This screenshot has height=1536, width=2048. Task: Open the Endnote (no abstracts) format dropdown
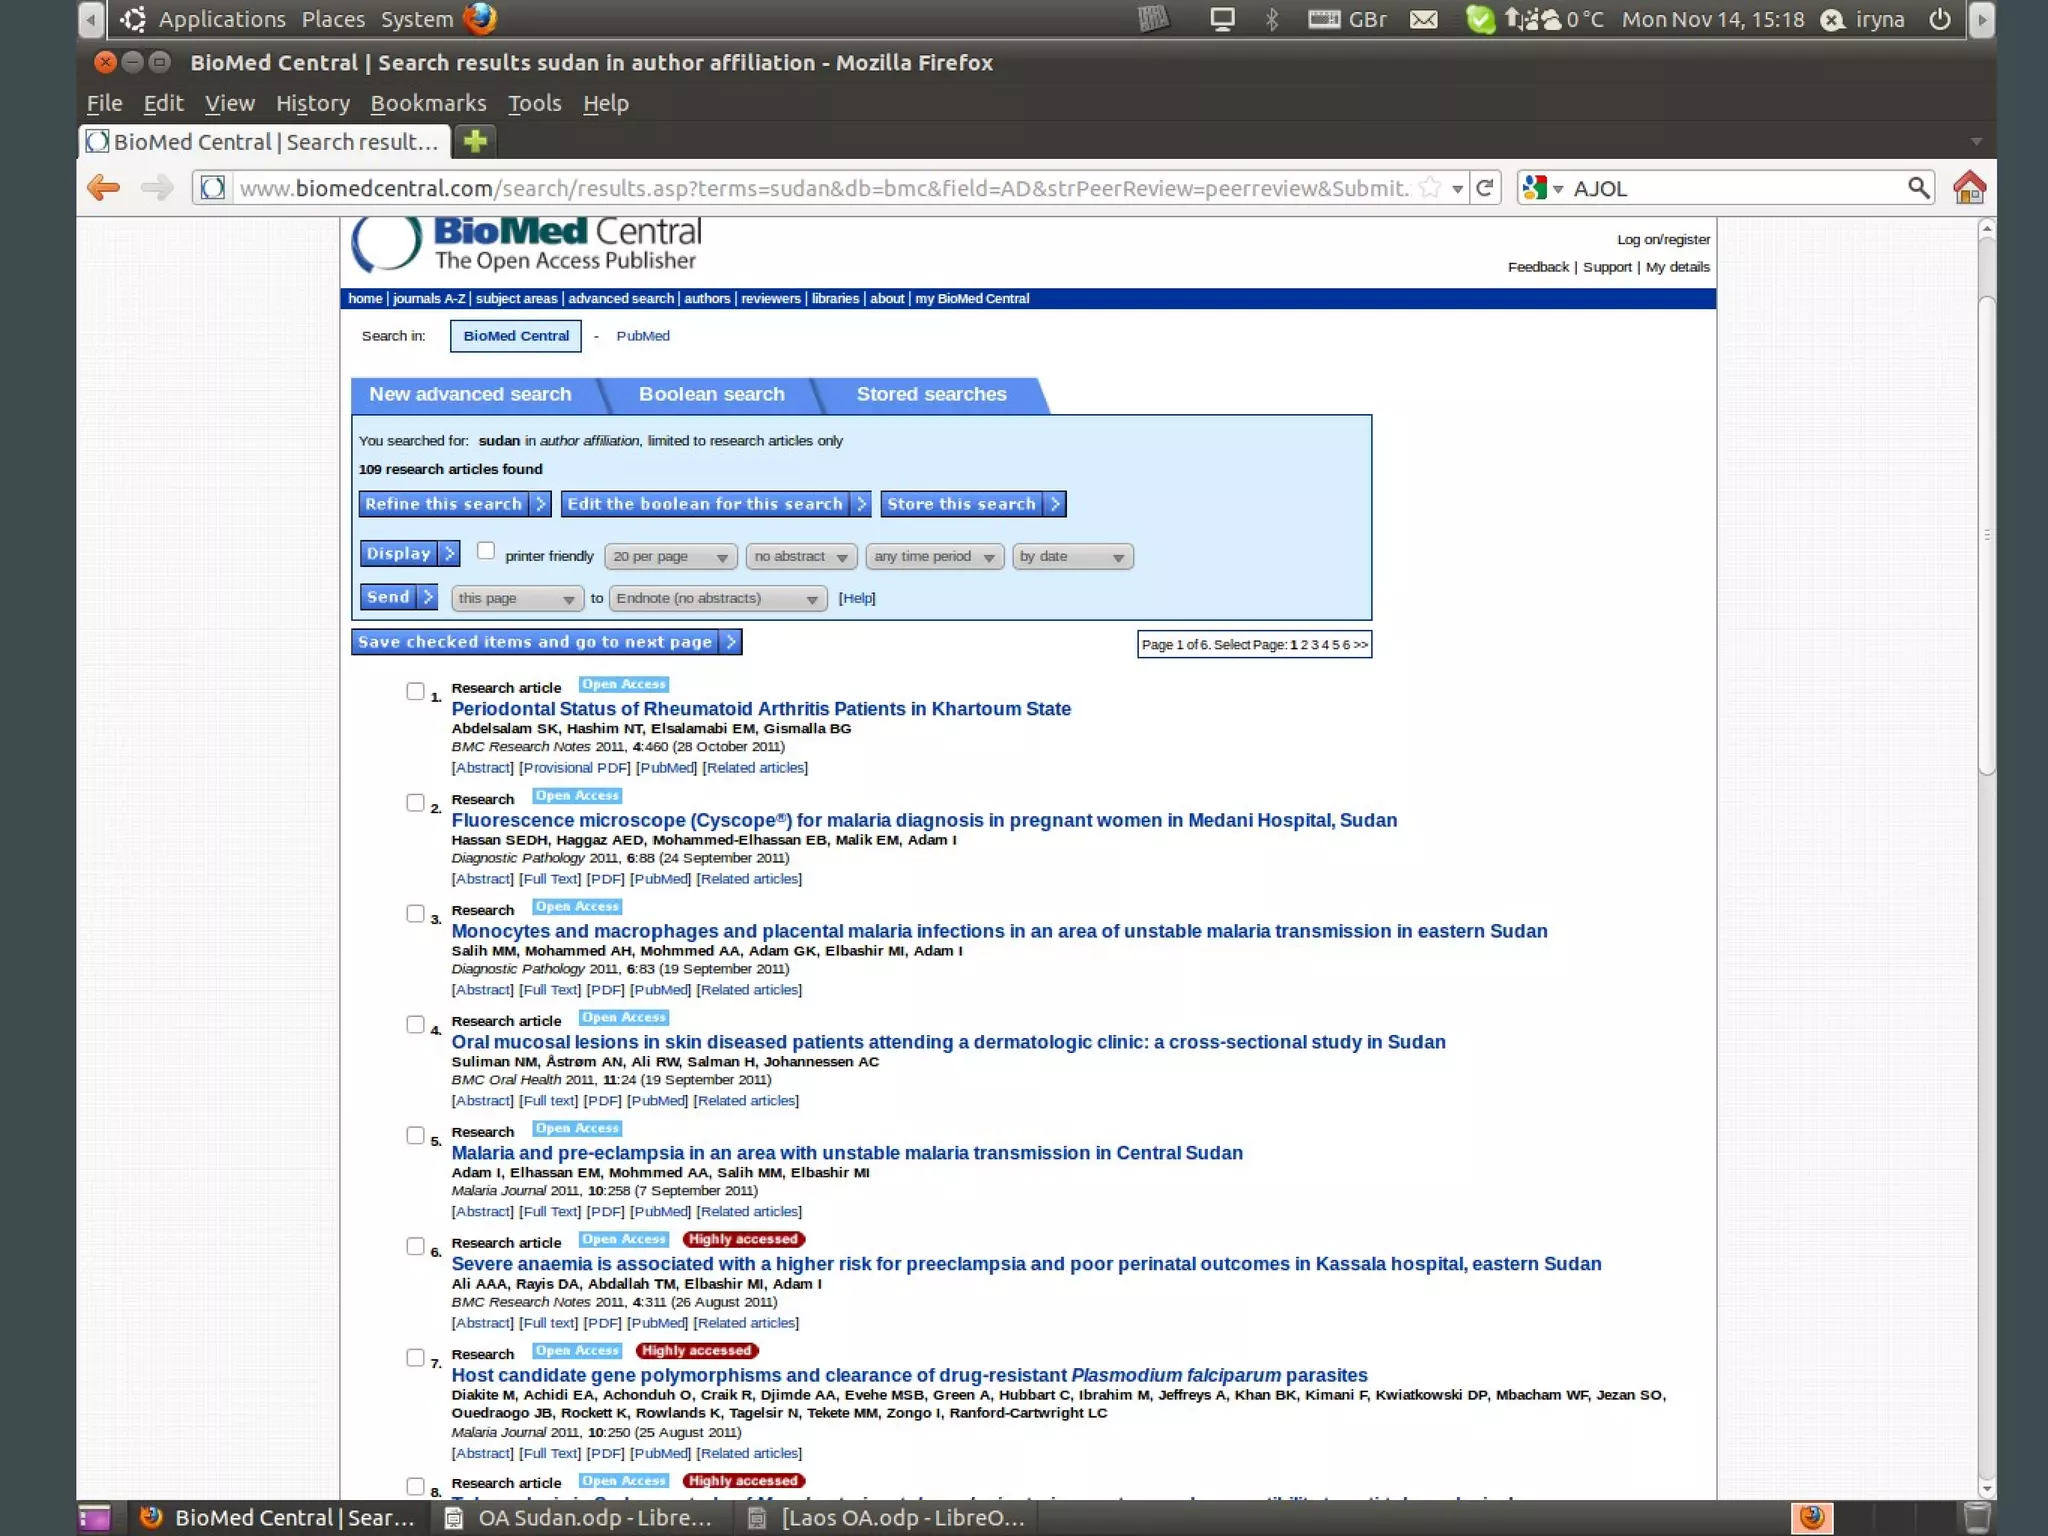tap(717, 598)
